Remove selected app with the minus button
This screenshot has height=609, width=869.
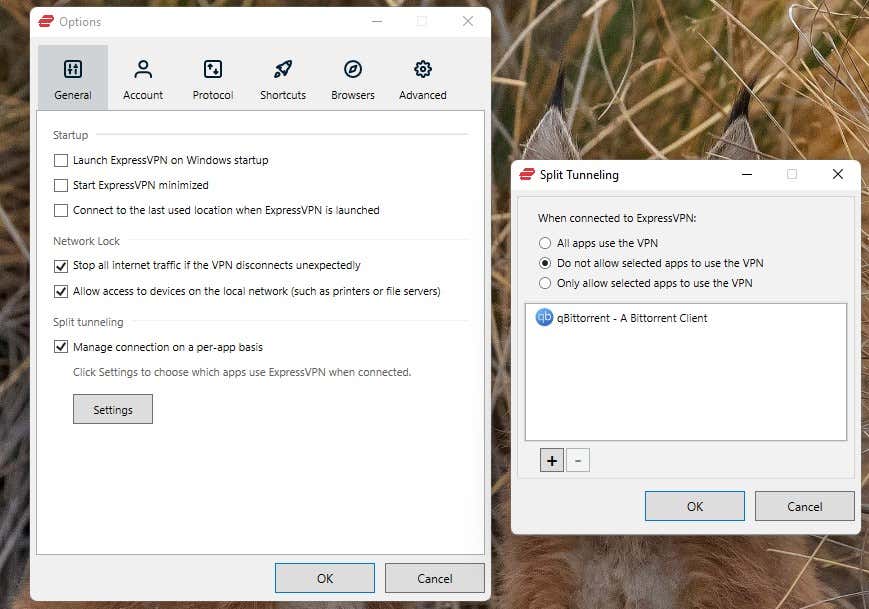[578, 460]
